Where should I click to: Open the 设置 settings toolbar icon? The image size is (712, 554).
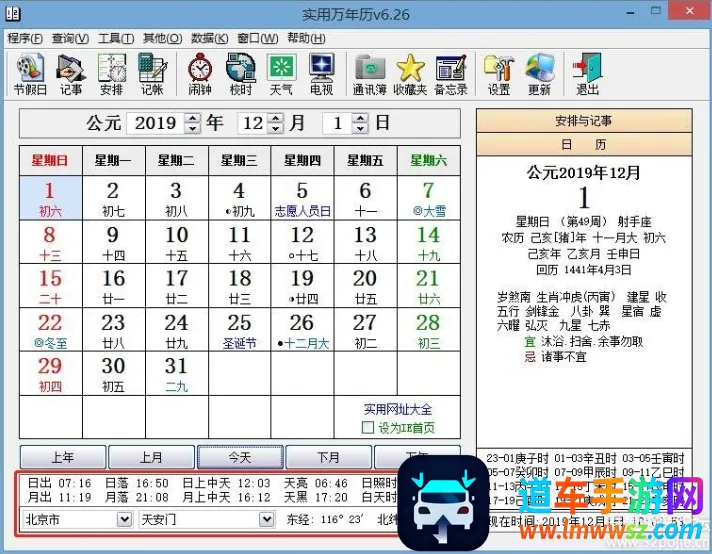point(498,74)
